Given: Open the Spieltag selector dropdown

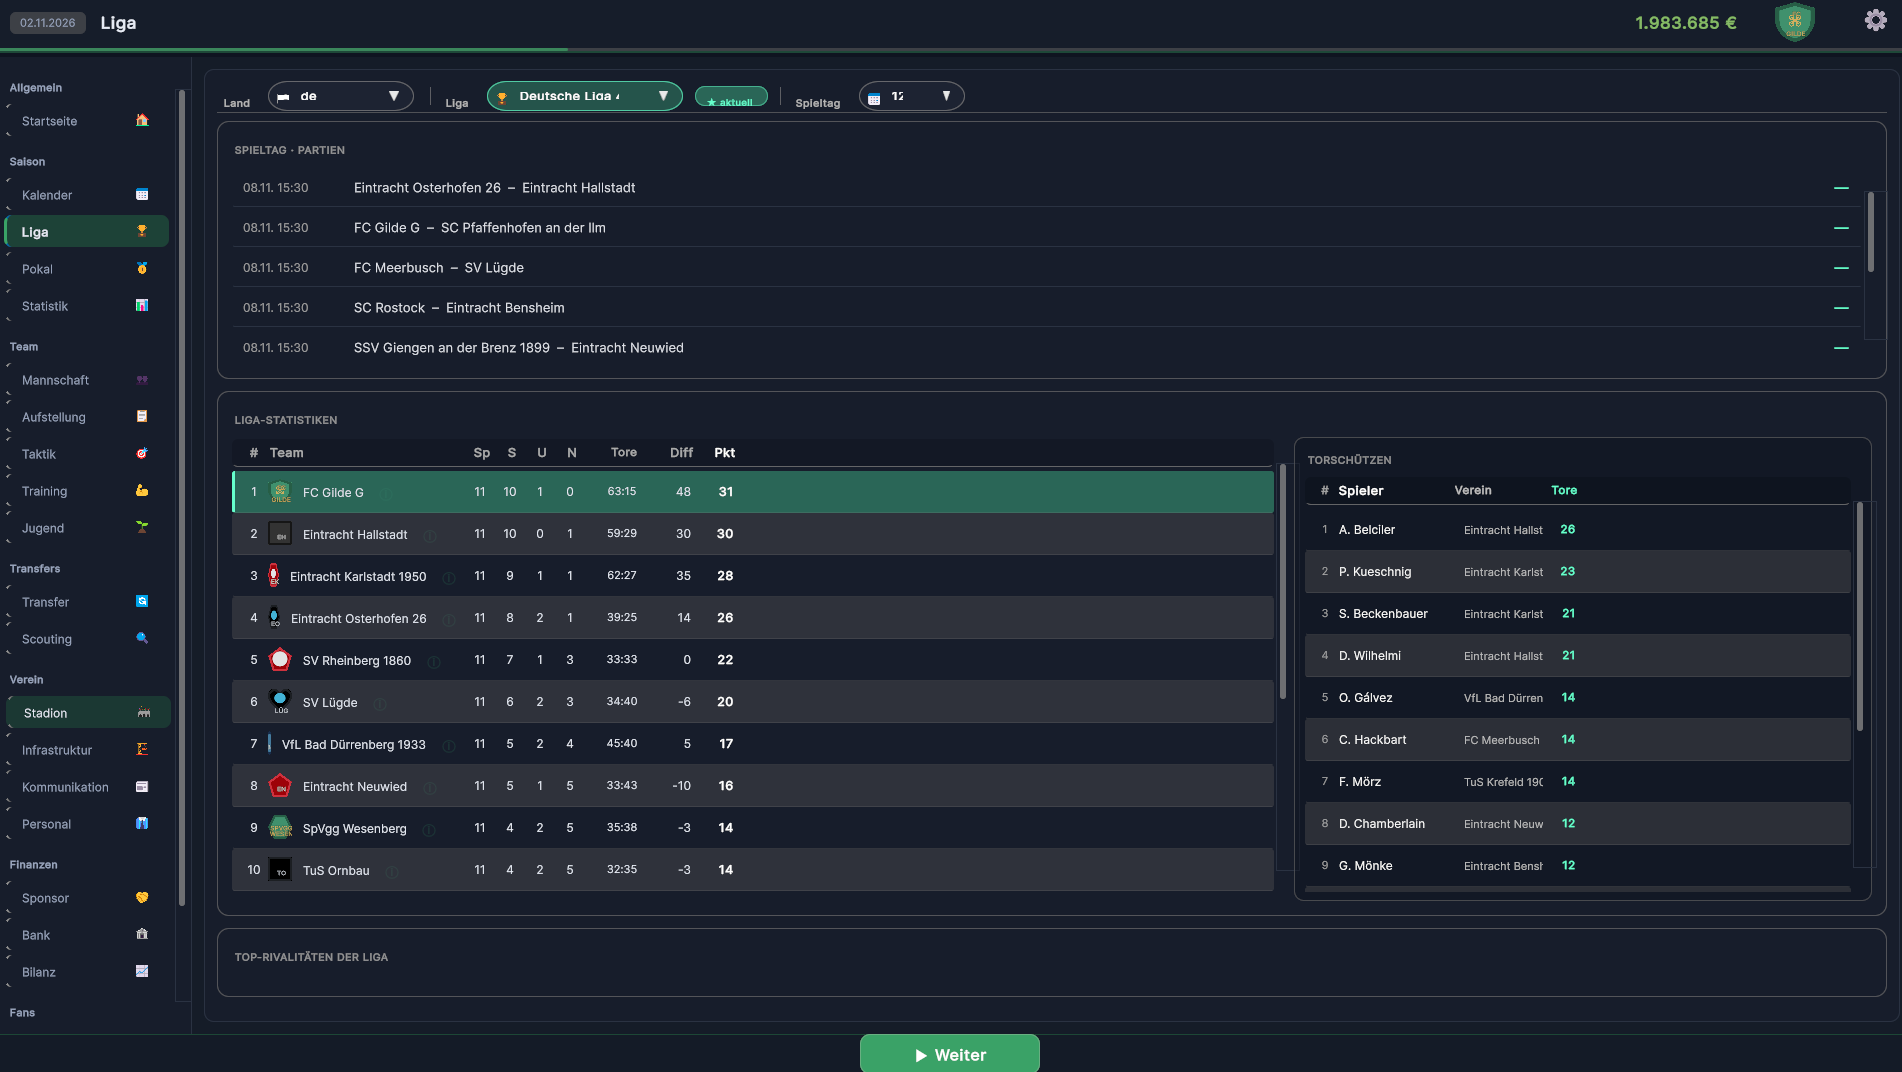Looking at the screenshot, I should pyautogui.click(x=911, y=96).
